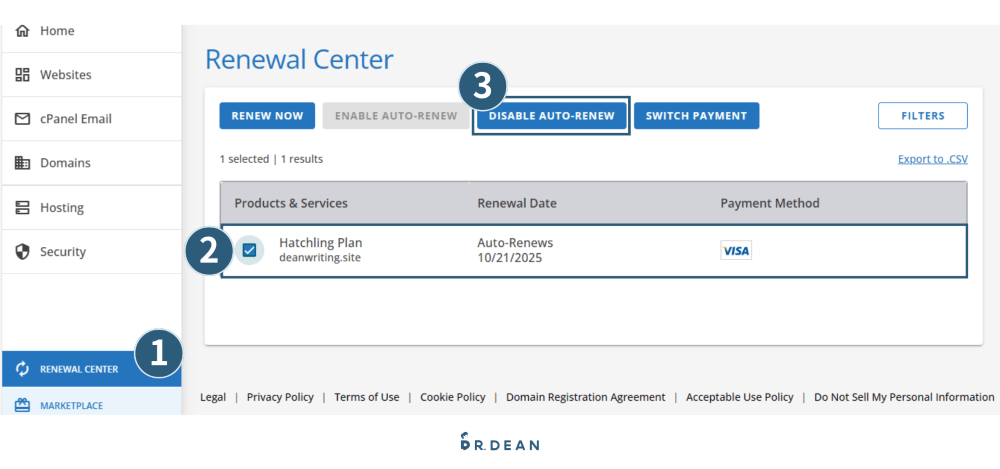Viewport: 1000px width, 469px height.
Task: Click the VISA payment method logo
Action: (x=736, y=251)
